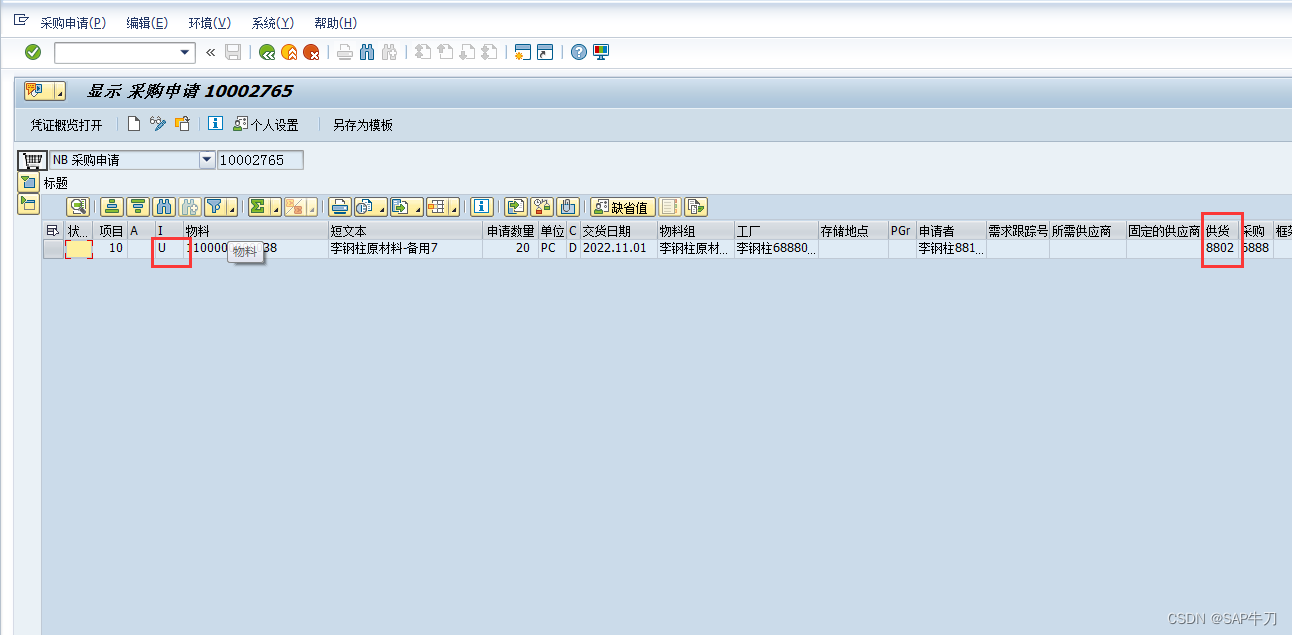The width and height of the screenshot is (1292, 635).
Task: Click the 短文本 column header
Action: (406, 231)
